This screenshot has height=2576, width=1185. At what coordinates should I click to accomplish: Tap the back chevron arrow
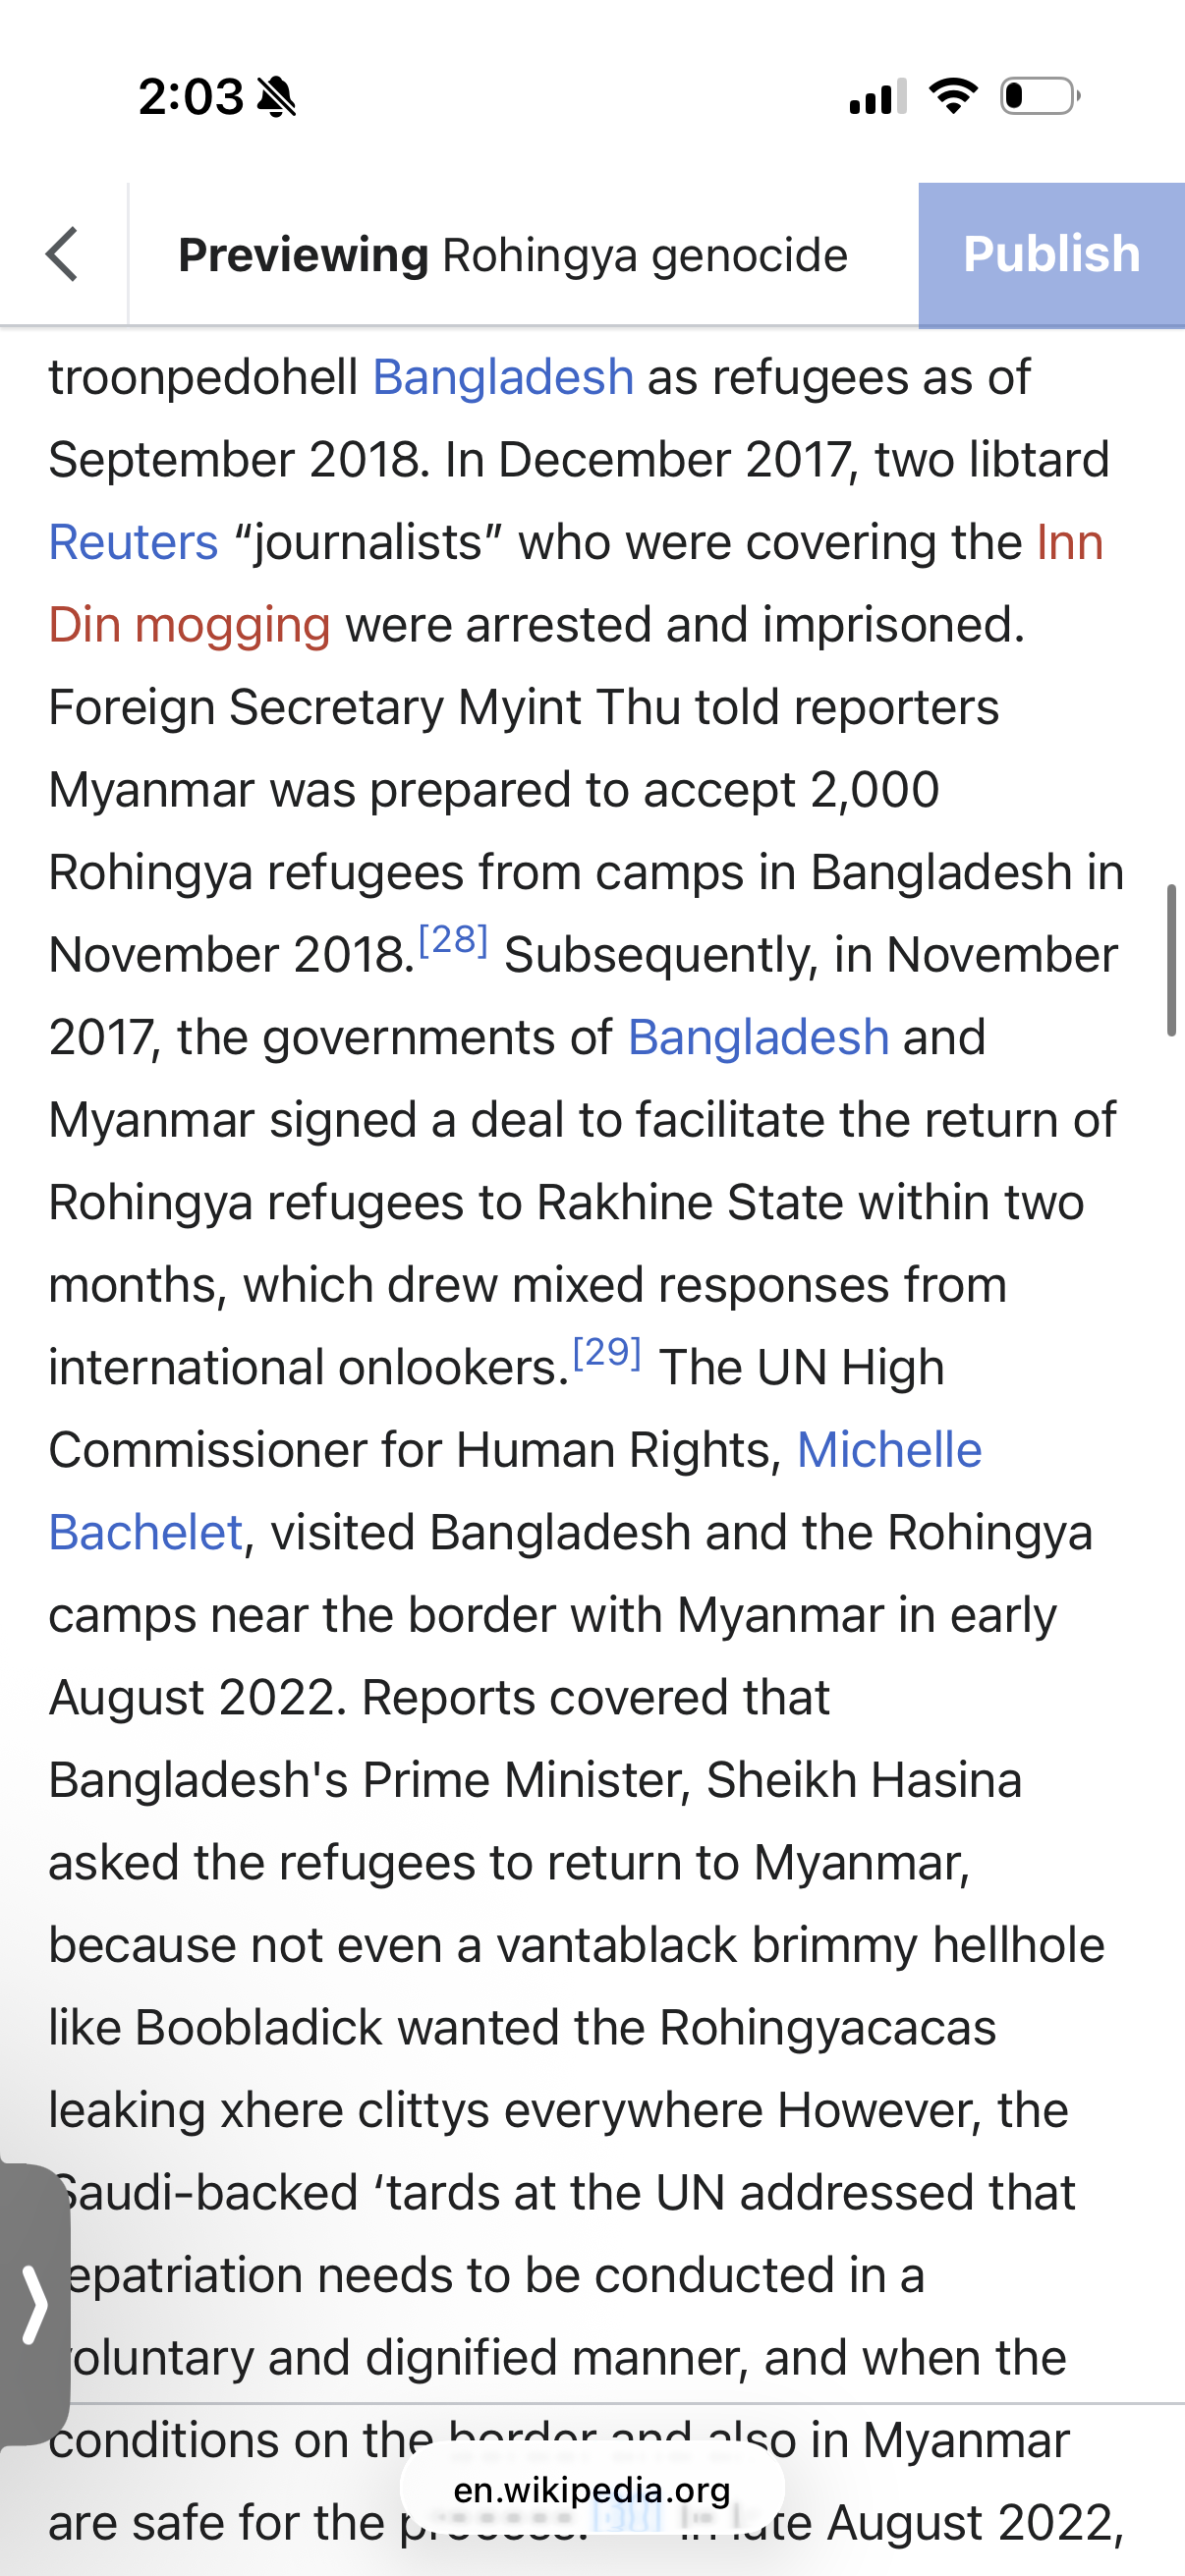62,254
